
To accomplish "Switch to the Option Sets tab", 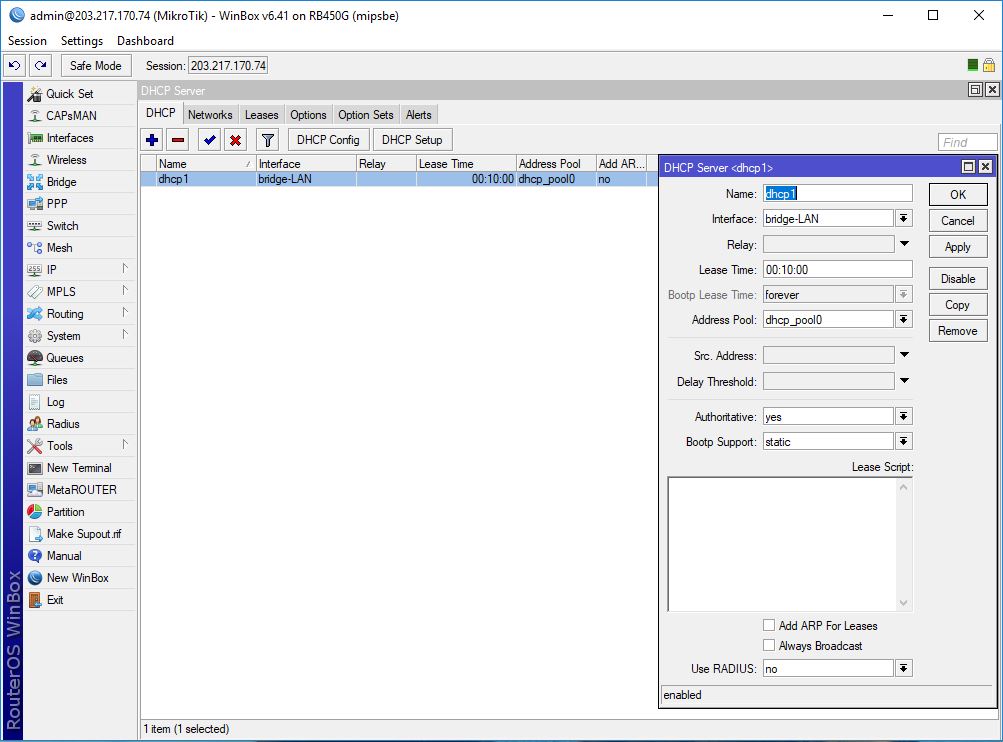I will tap(366, 115).
